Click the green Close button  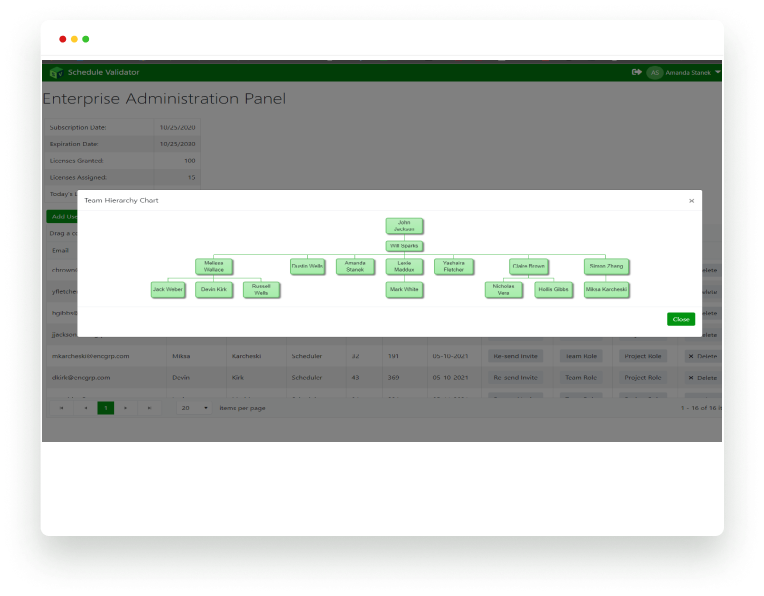click(x=681, y=319)
